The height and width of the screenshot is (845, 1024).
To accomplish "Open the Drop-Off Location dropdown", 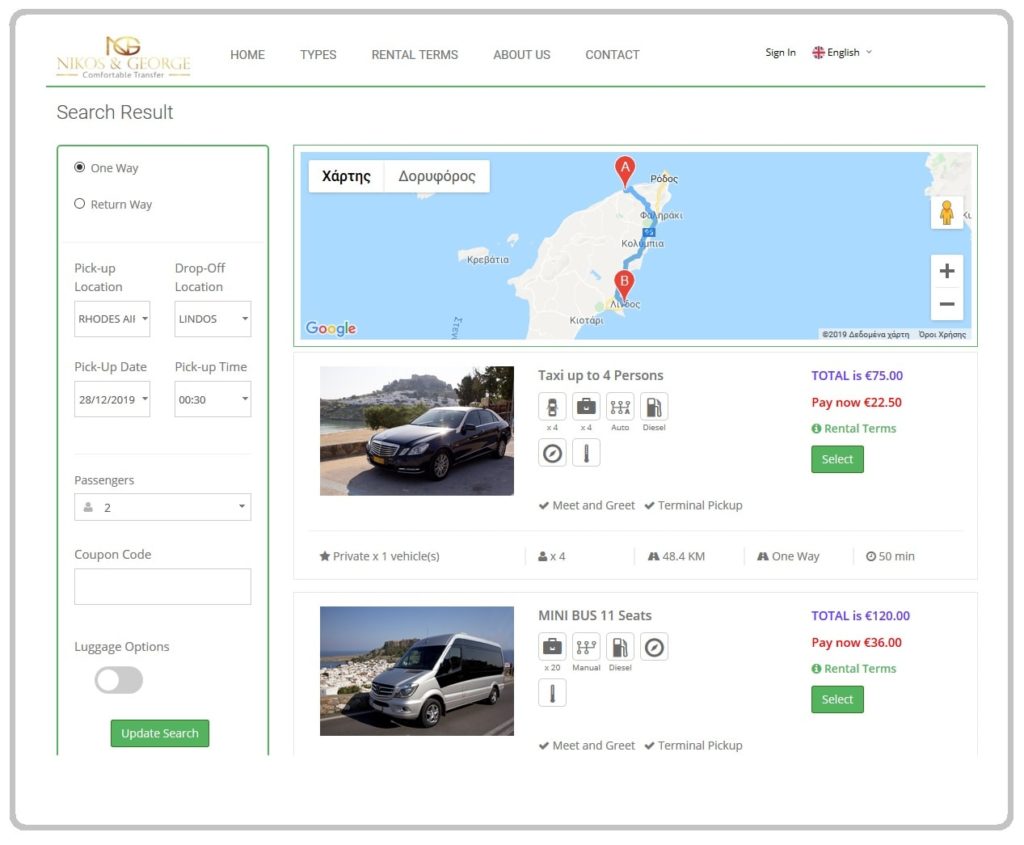I will 212,319.
